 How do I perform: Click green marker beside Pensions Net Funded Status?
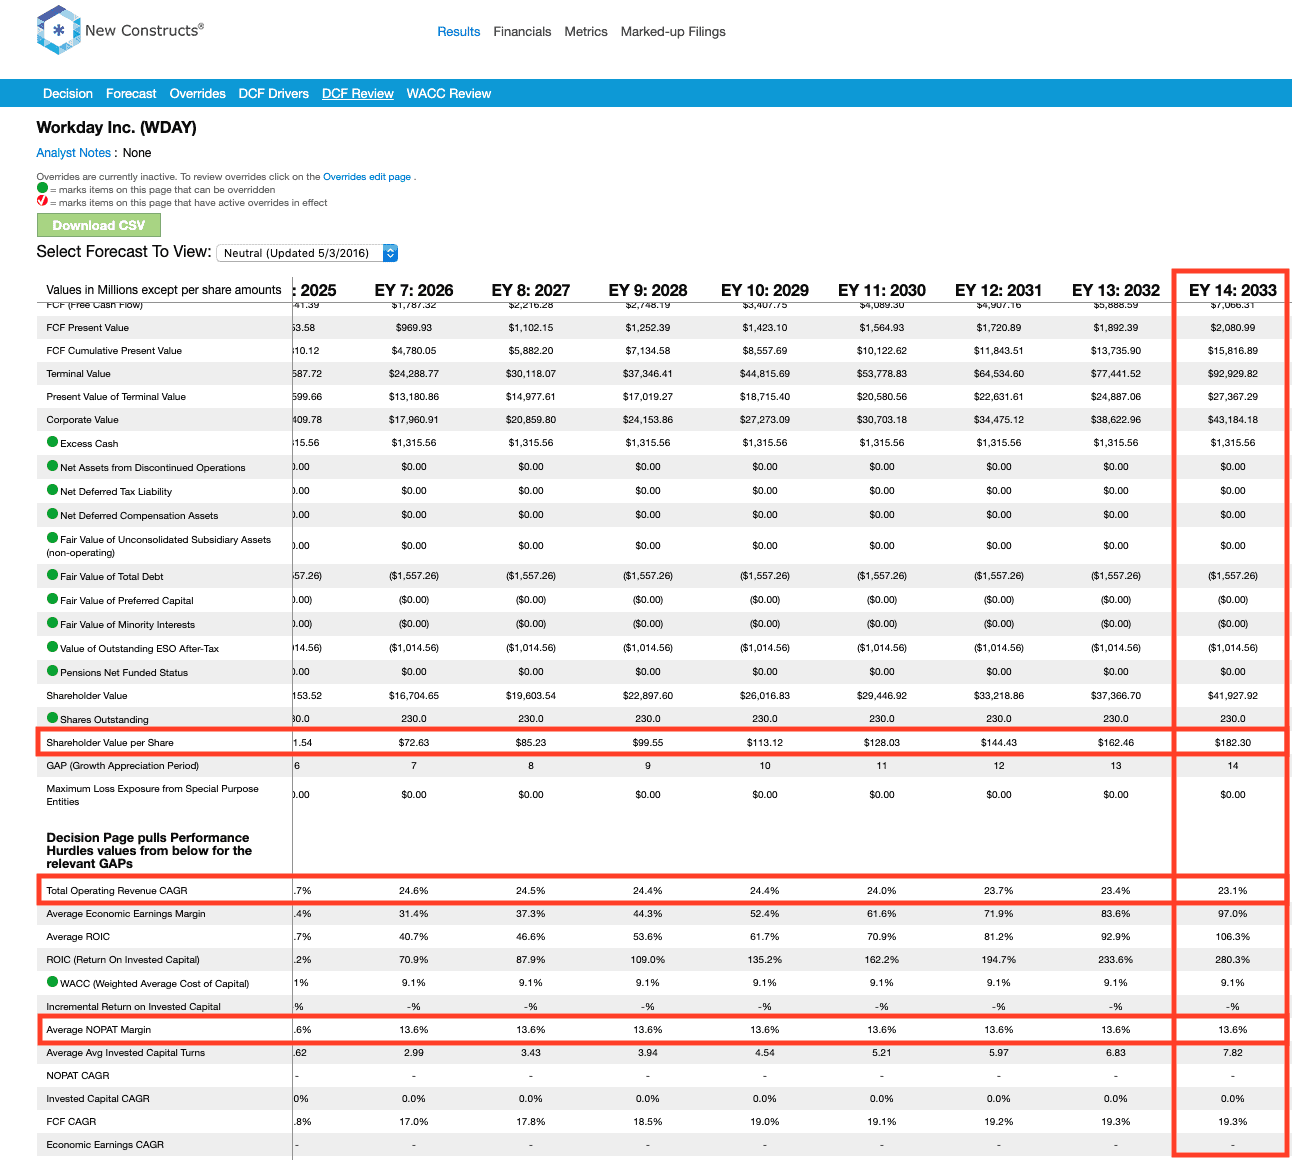coord(53,671)
